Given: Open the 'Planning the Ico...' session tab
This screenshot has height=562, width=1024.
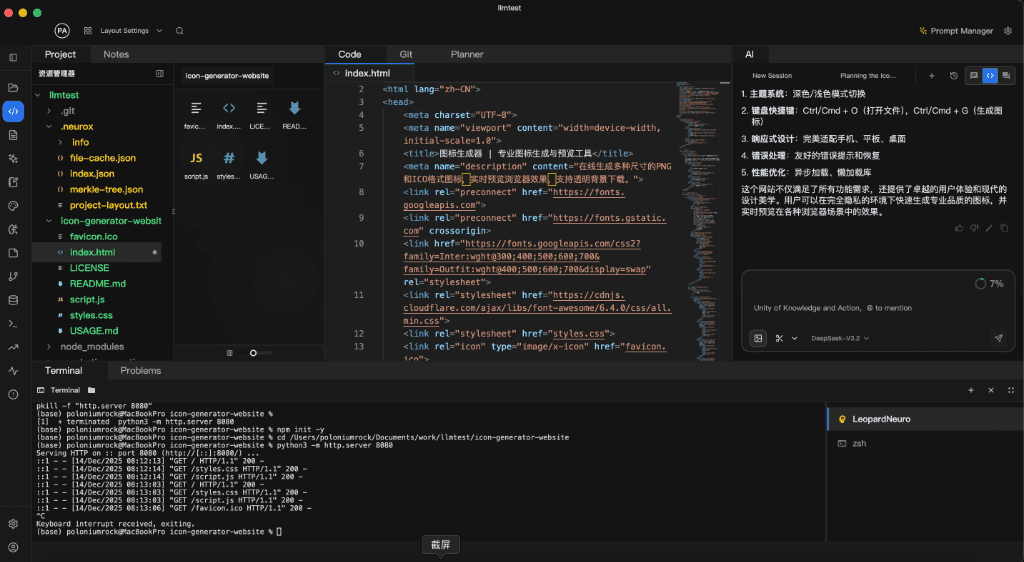Looking at the screenshot, I should click(868, 76).
